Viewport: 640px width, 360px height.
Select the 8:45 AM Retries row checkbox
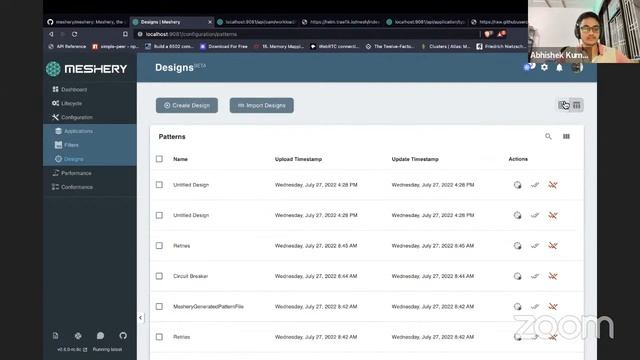click(159, 246)
